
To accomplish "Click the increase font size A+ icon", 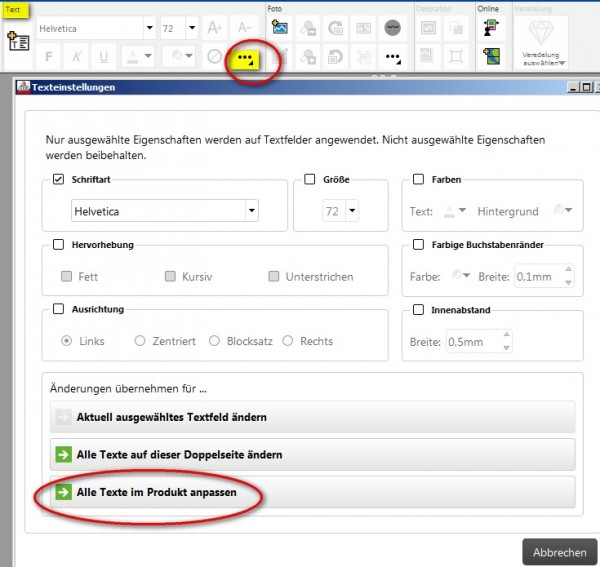I will [214, 28].
